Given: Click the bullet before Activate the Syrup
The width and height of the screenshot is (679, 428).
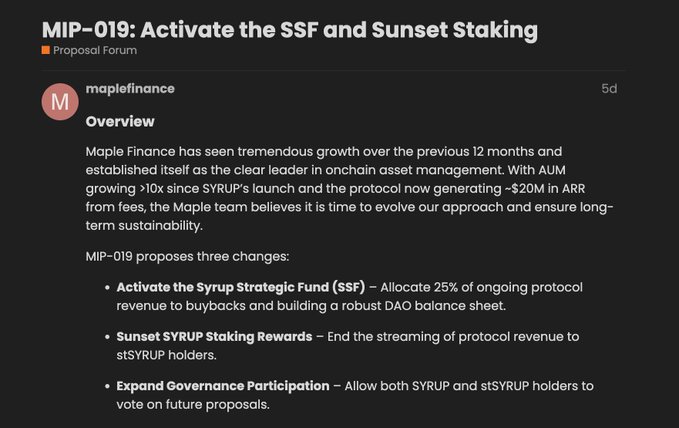Looking at the screenshot, I should [x=106, y=288].
